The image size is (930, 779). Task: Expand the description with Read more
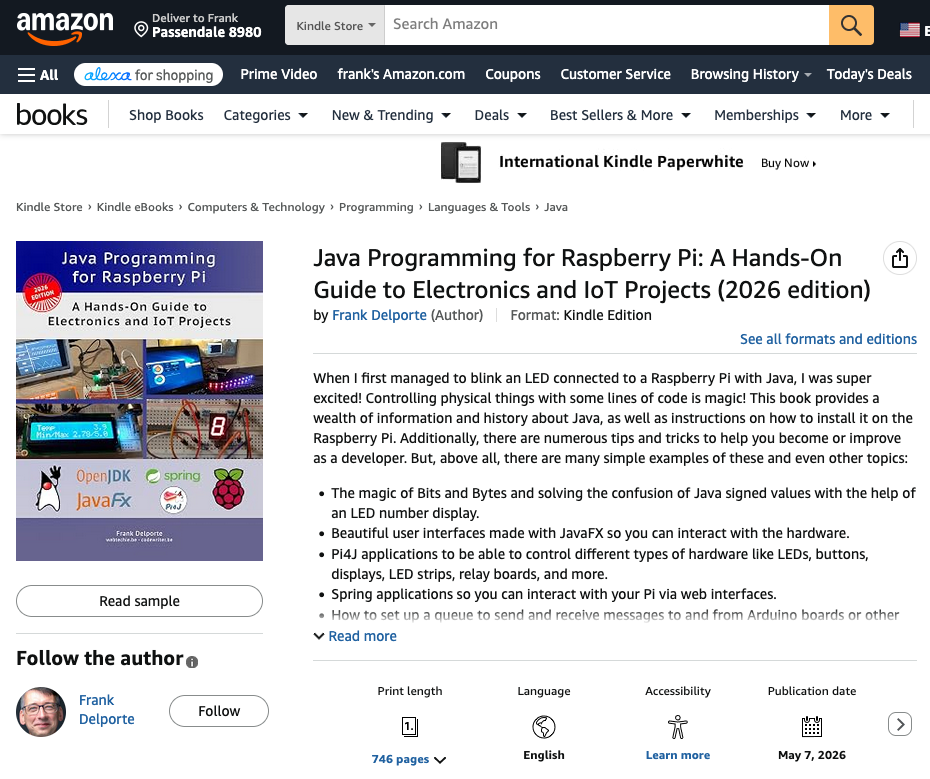[355, 636]
